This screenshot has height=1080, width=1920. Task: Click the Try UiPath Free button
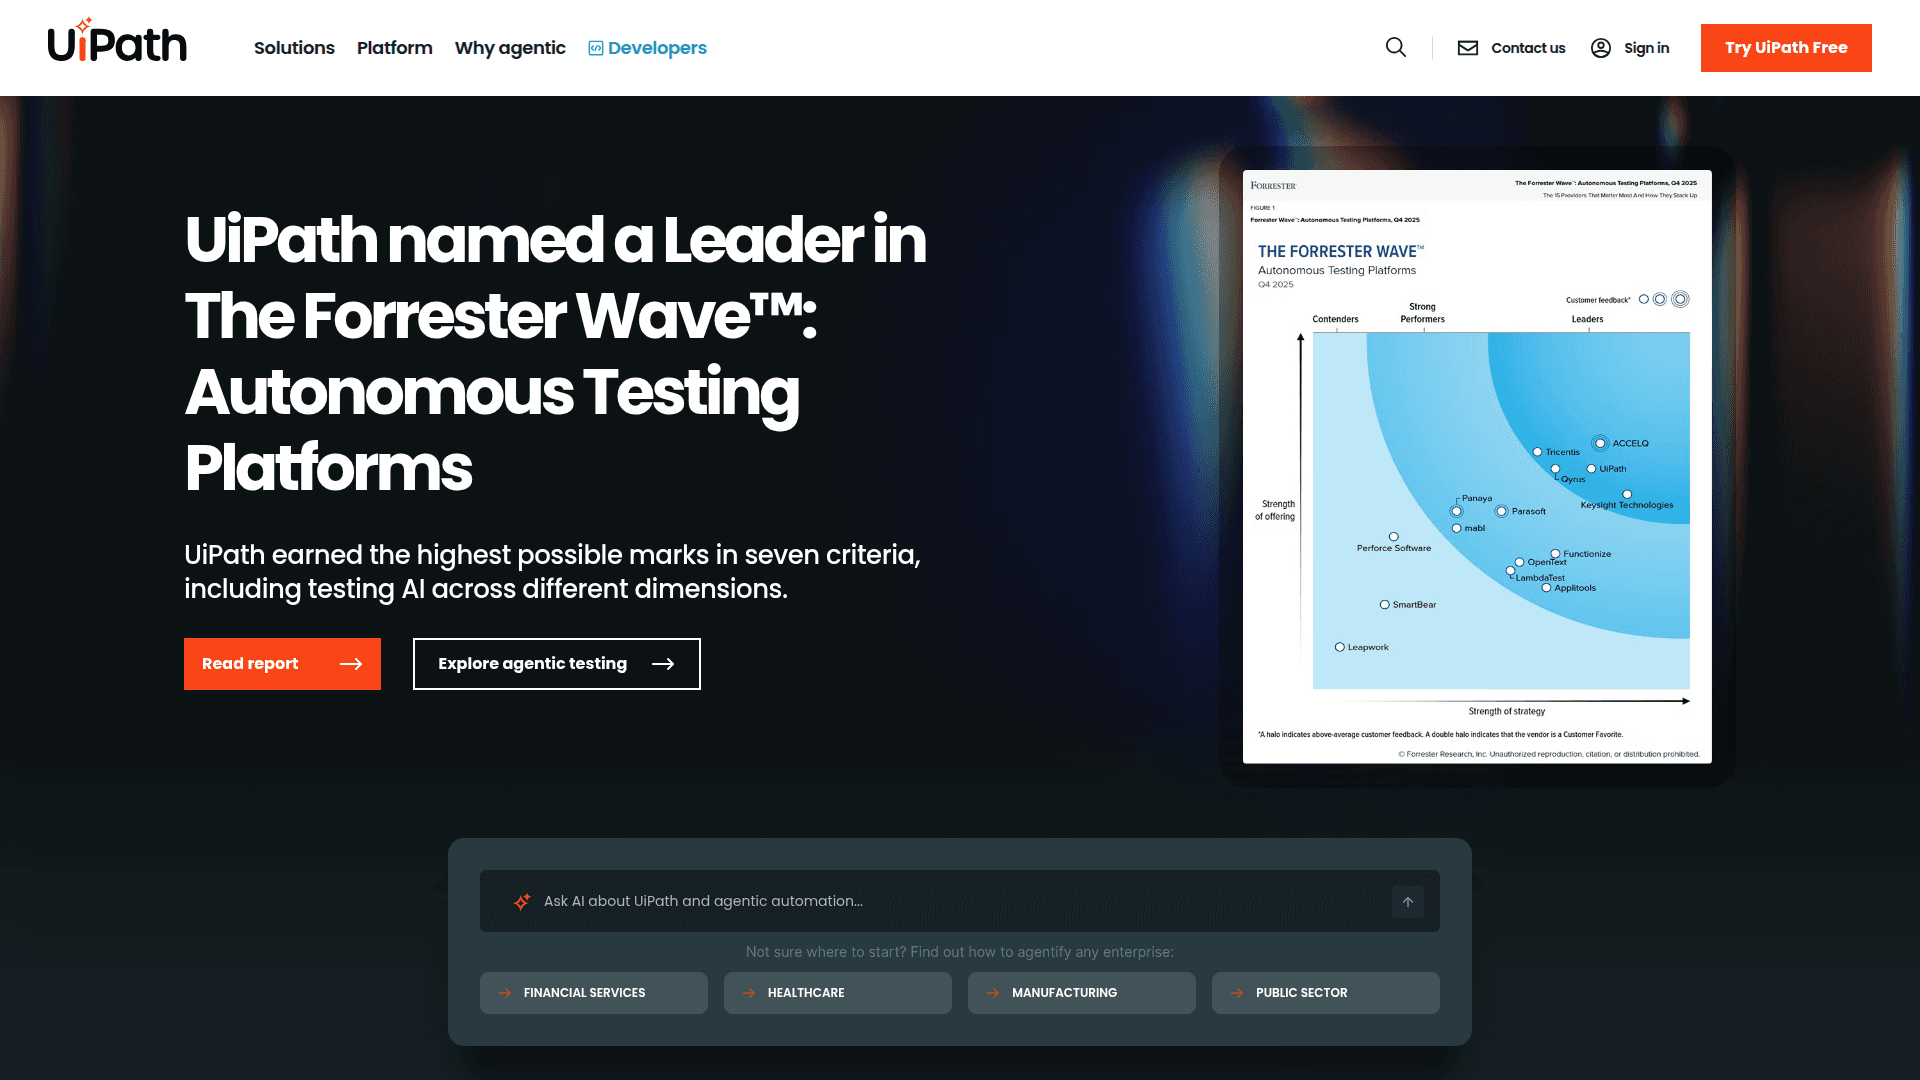1785,48
